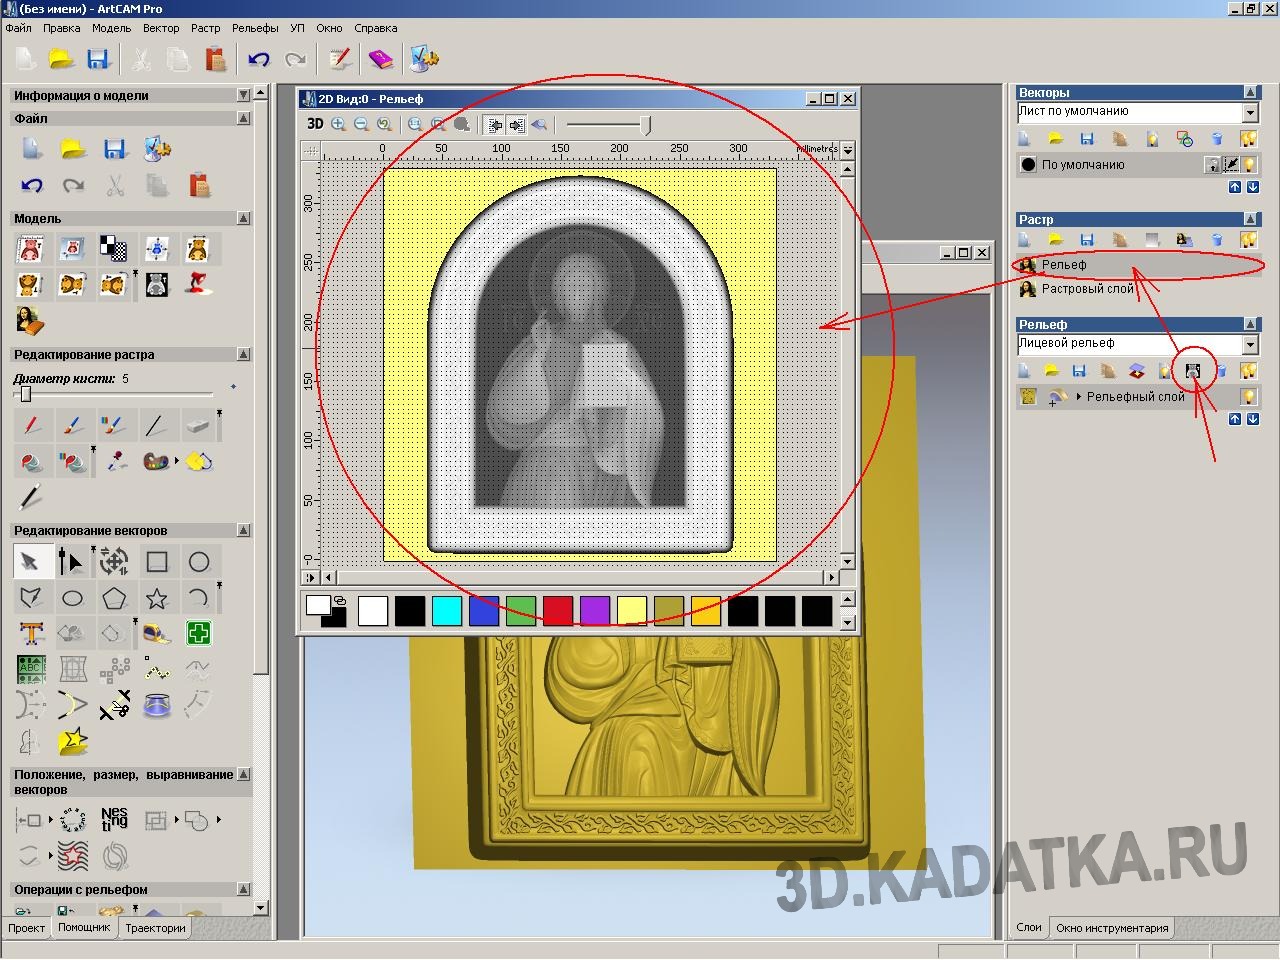The image size is (1280, 960).
Task: Open Лист по умолчанию dropdown
Action: [1250, 113]
